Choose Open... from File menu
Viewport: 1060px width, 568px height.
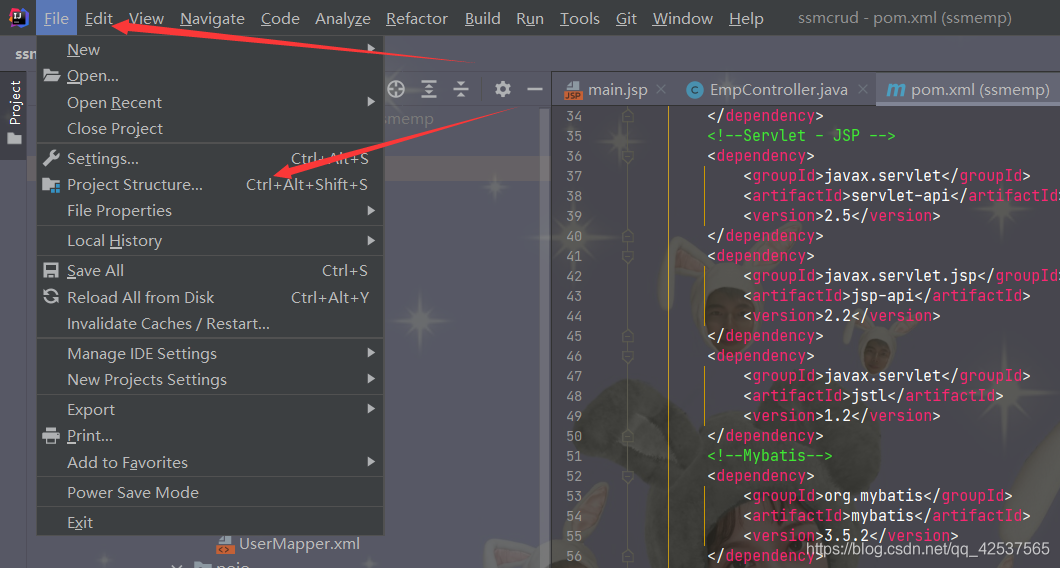click(x=210, y=75)
